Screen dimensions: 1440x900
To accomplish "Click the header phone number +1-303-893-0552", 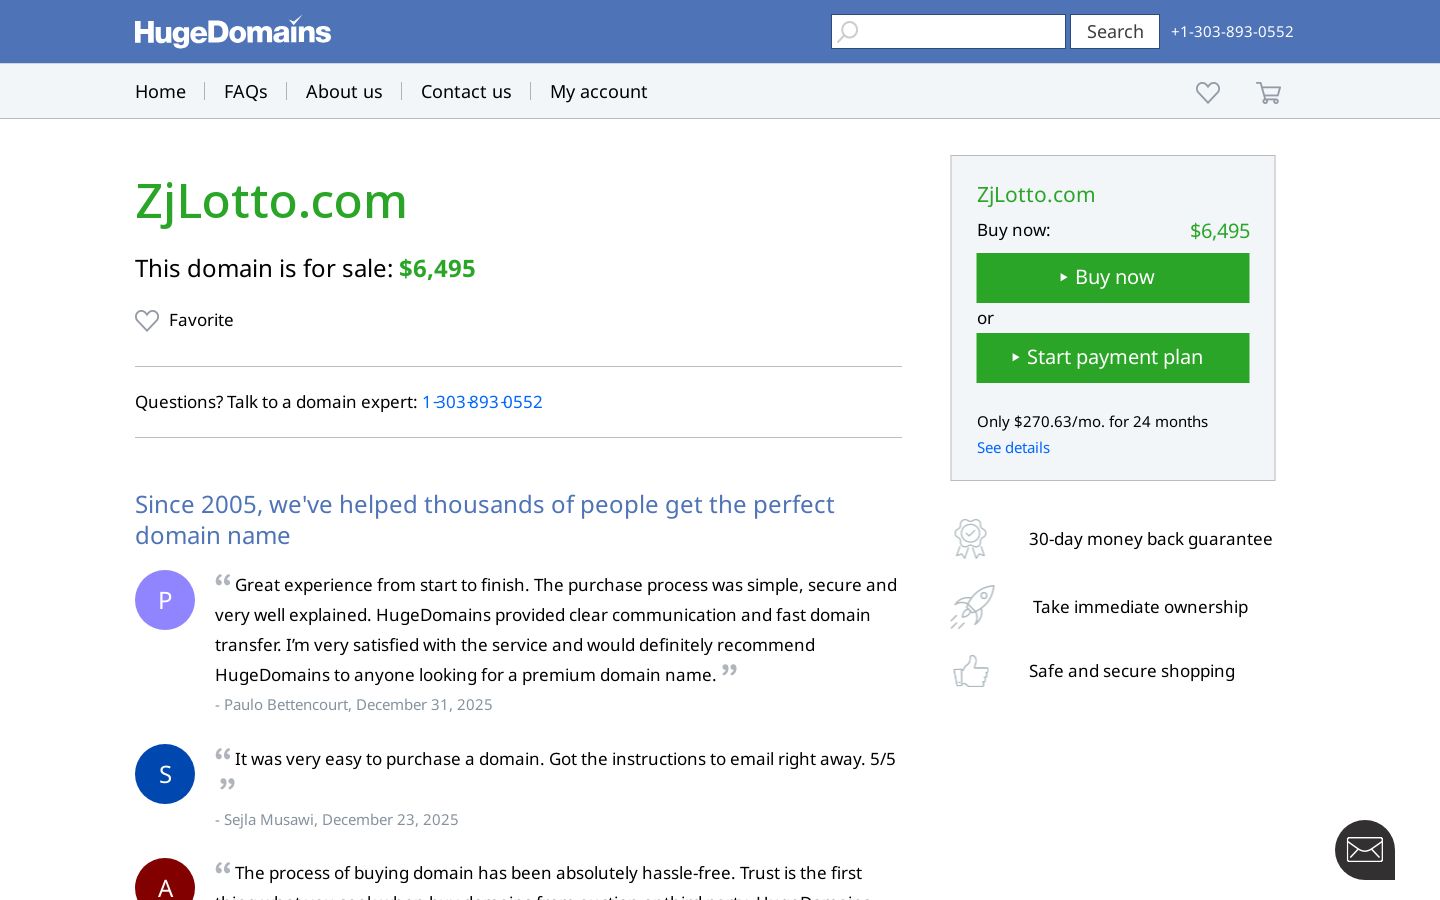I will pyautogui.click(x=1232, y=31).
